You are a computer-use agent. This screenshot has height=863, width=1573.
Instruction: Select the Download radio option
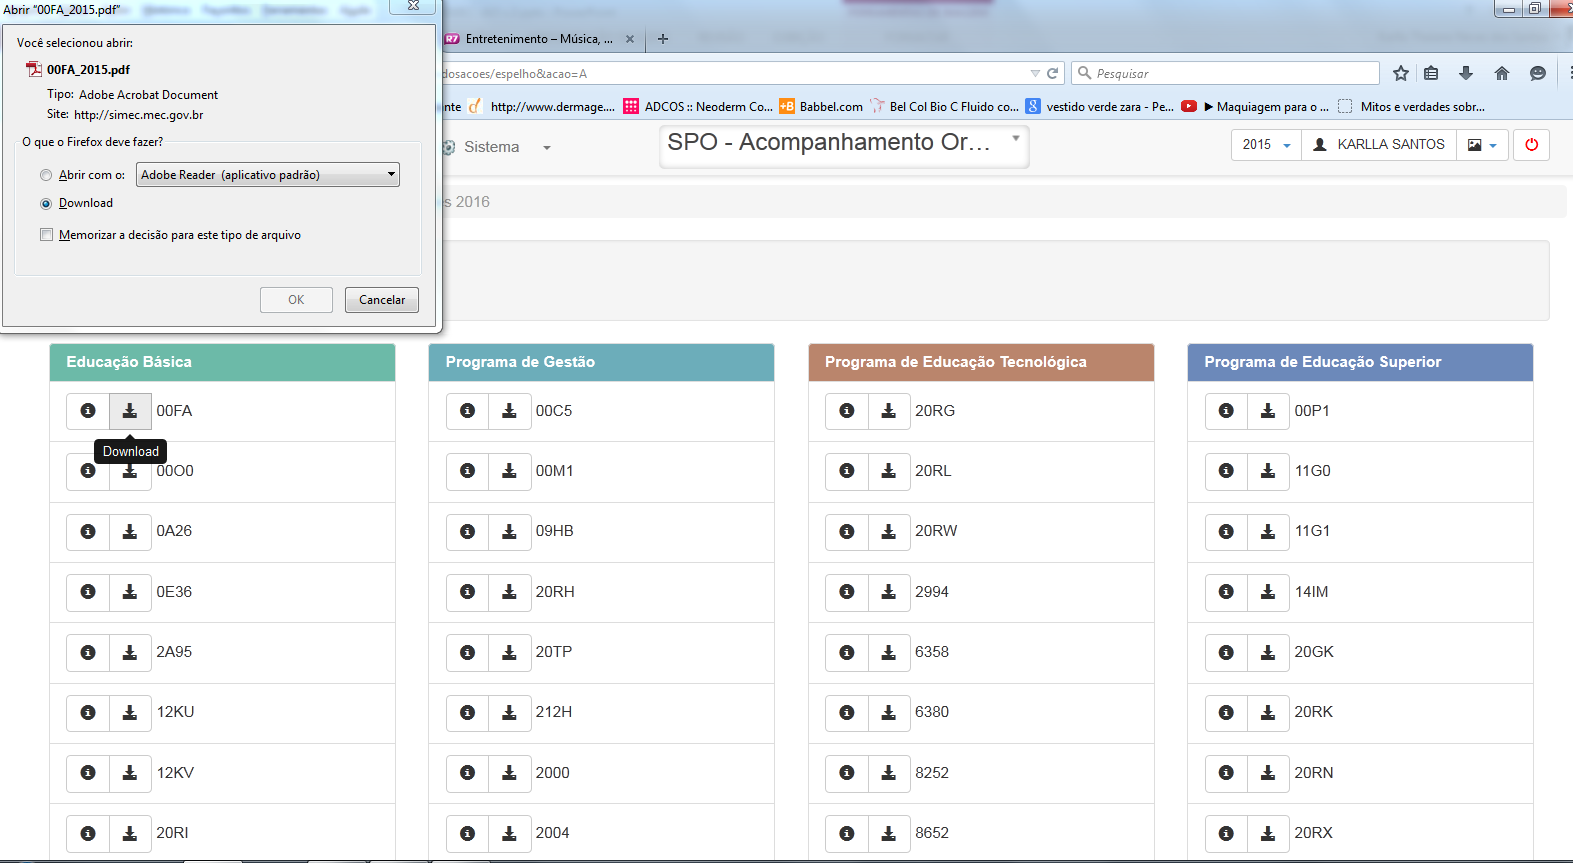click(x=46, y=203)
